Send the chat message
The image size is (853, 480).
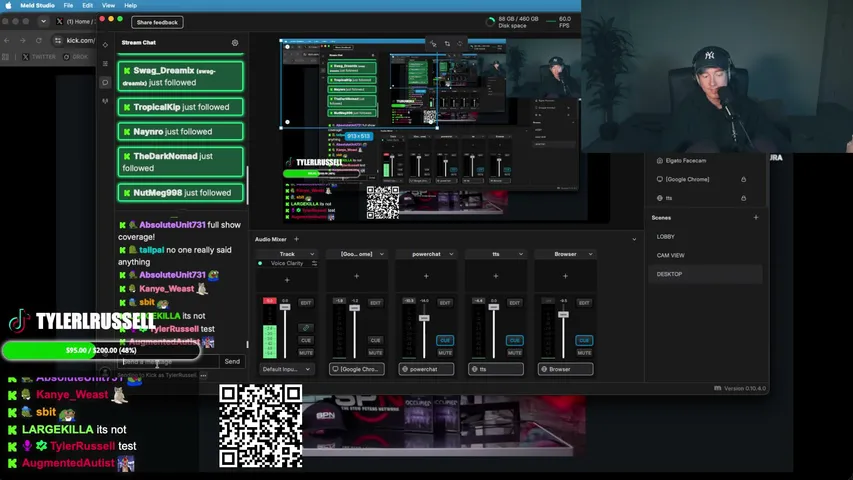(232, 361)
